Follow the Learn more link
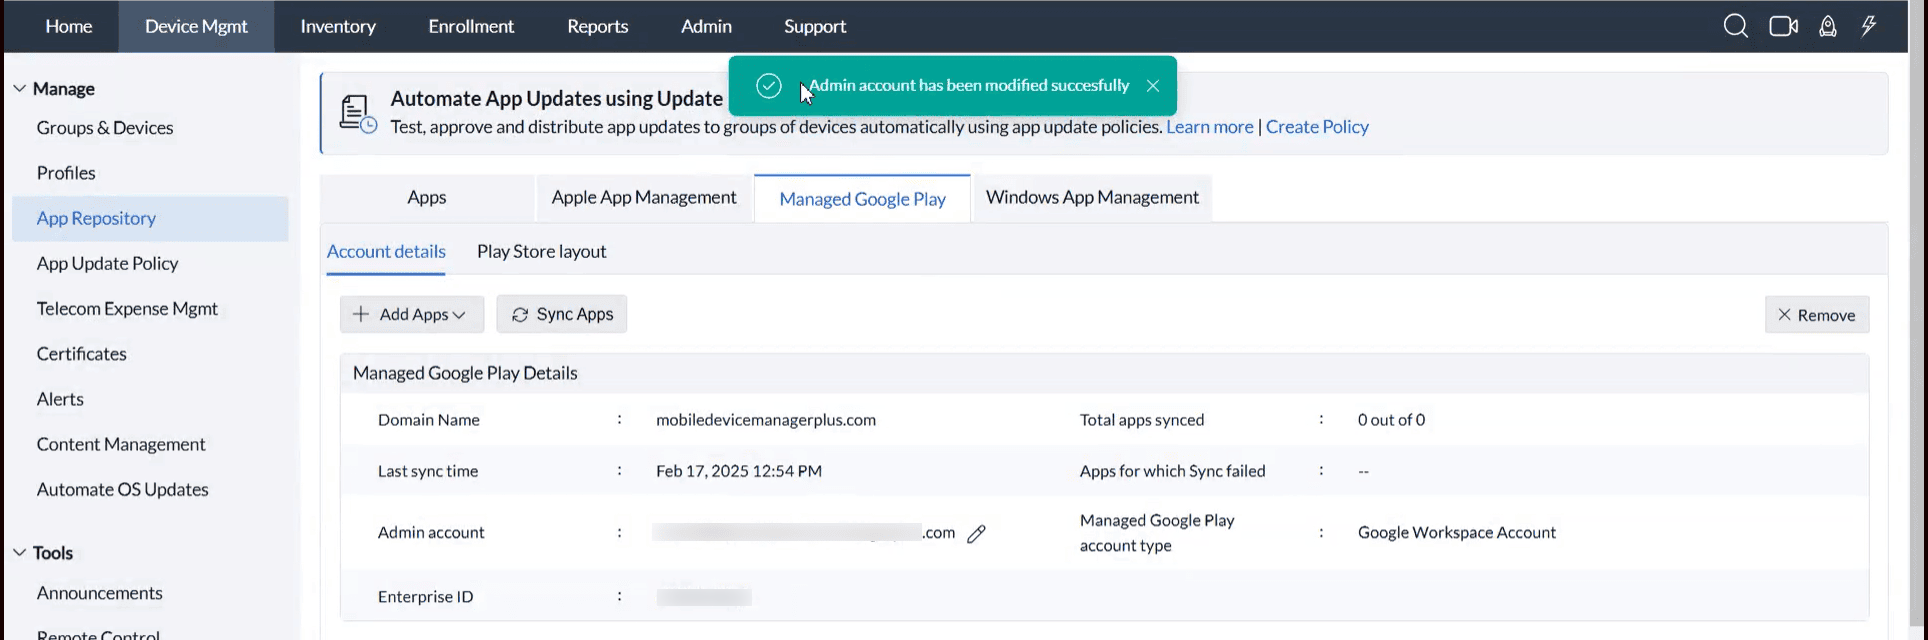The width and height of the screenshot is (1928, 640). 1209,127
